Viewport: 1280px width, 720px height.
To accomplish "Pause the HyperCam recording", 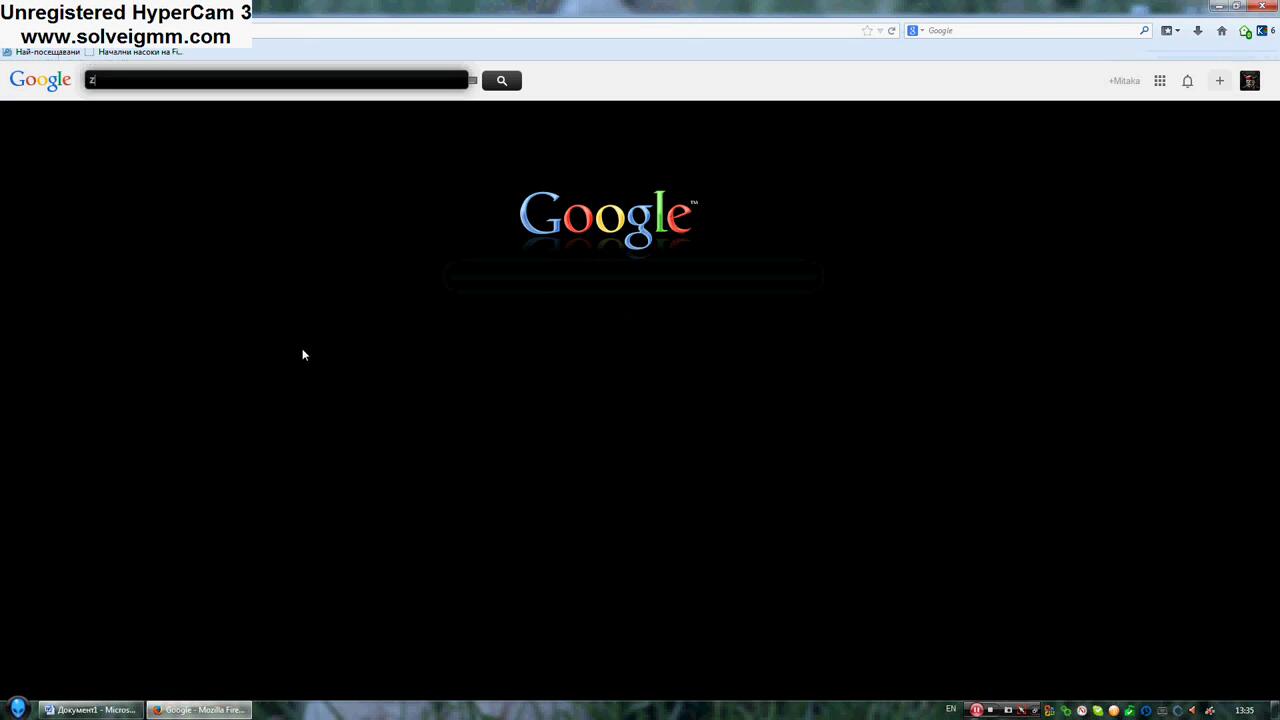I will click(x=976, y=710).
